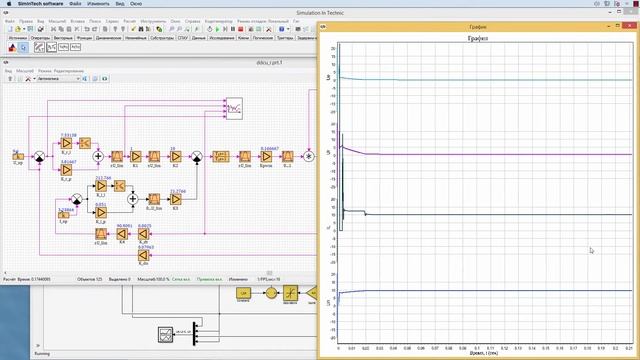Screen dimensions: 640x360
Task: Switch to the Источники block palette tab
Action: click(18, 38)
